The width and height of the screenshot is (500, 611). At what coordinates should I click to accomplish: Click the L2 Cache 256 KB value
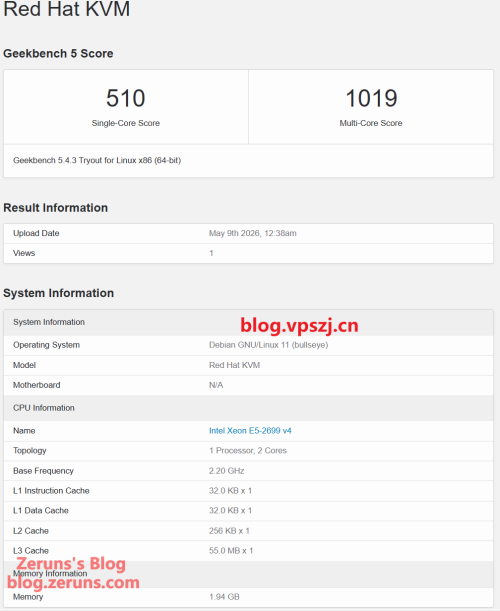coord(229,531)
